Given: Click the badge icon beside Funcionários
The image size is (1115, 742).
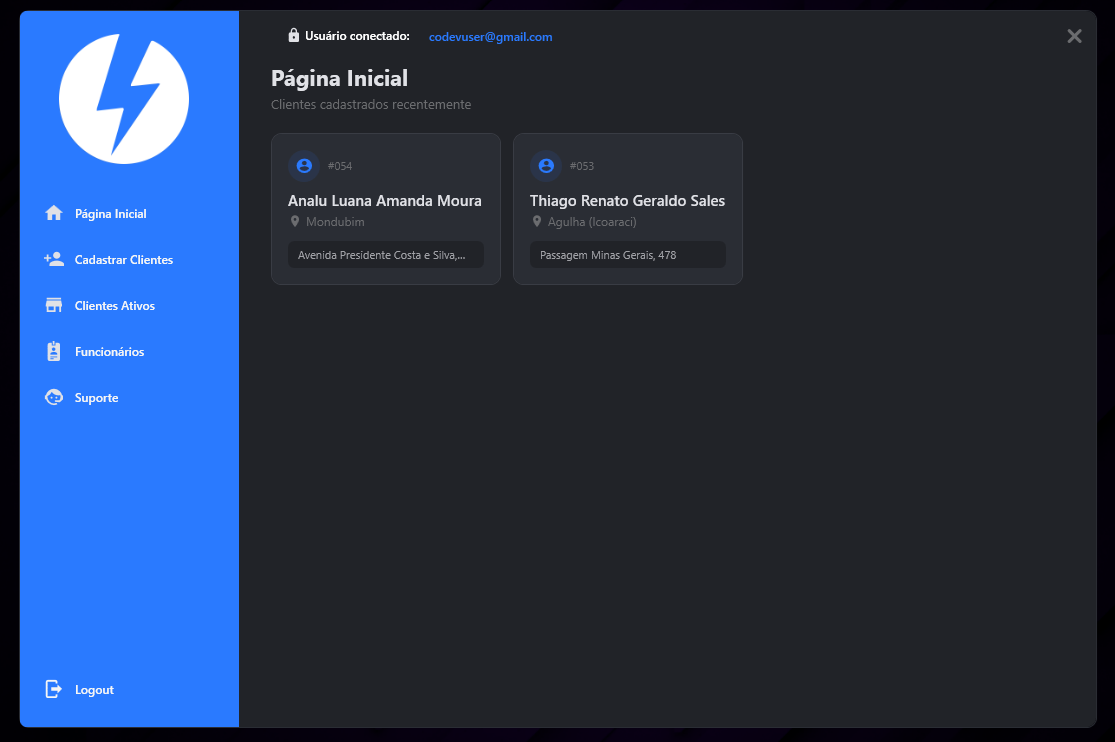Looking at the screenshot, I should pos(54,351).
